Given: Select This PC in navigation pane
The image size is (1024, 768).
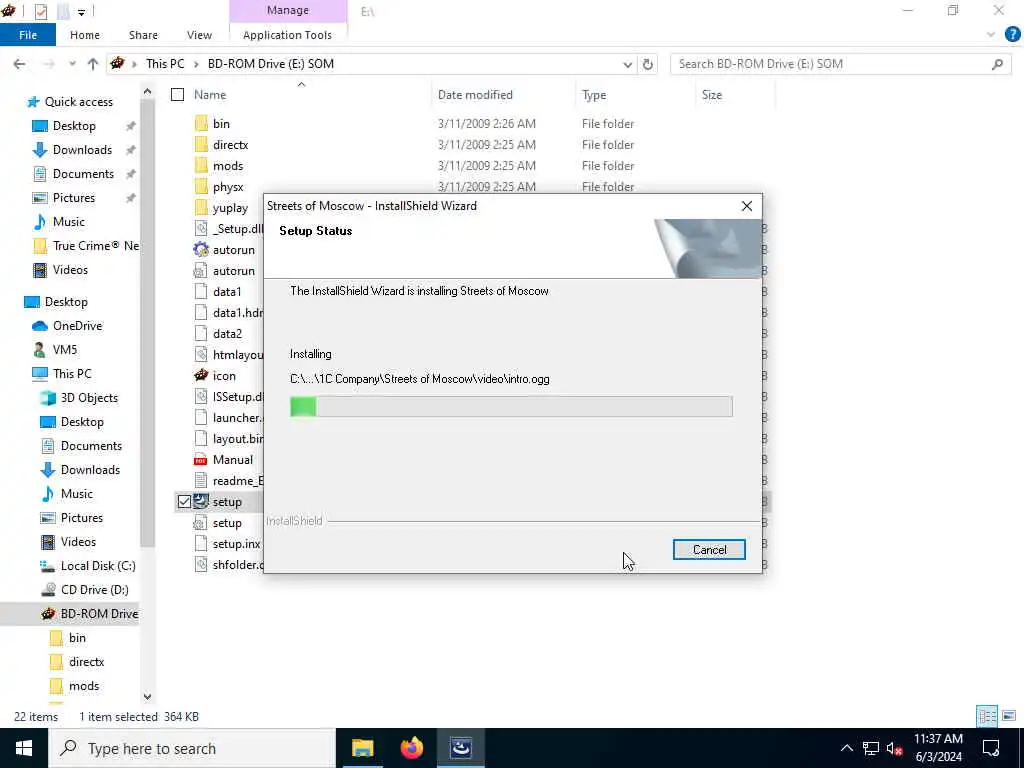Looking at the screenshot, I should (72, 374).
